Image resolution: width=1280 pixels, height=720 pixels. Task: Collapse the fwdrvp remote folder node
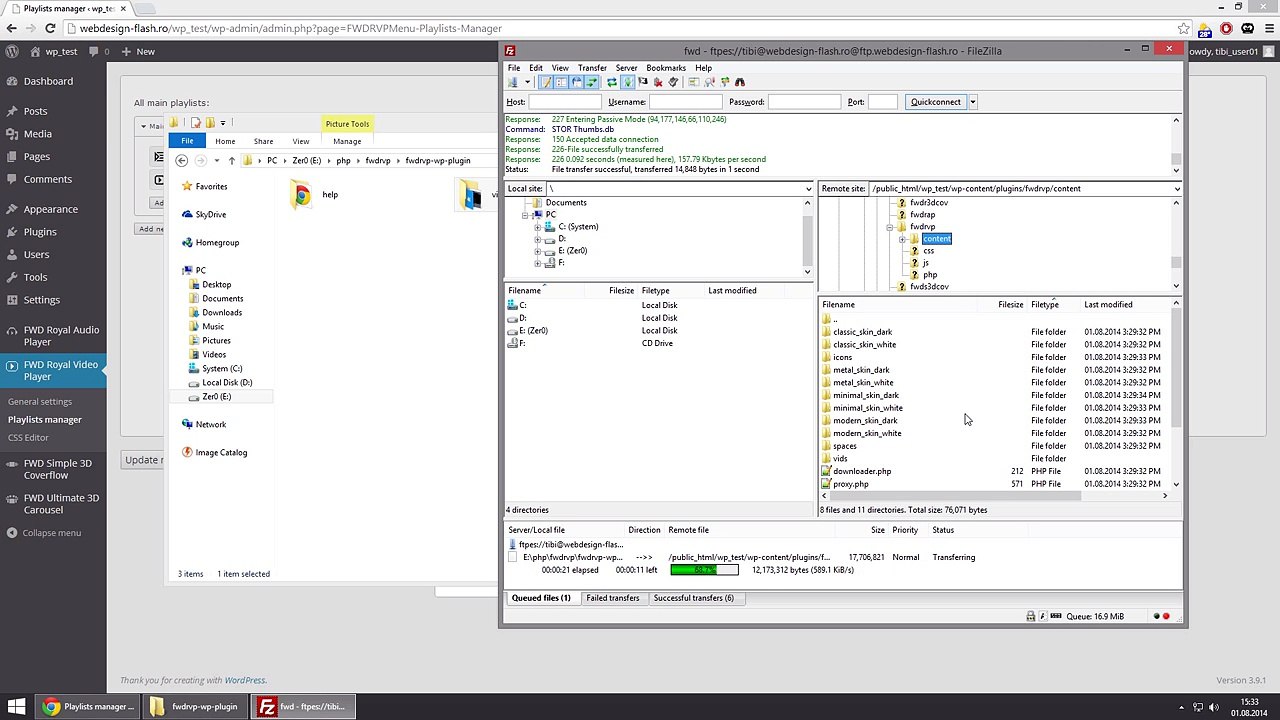890,227
